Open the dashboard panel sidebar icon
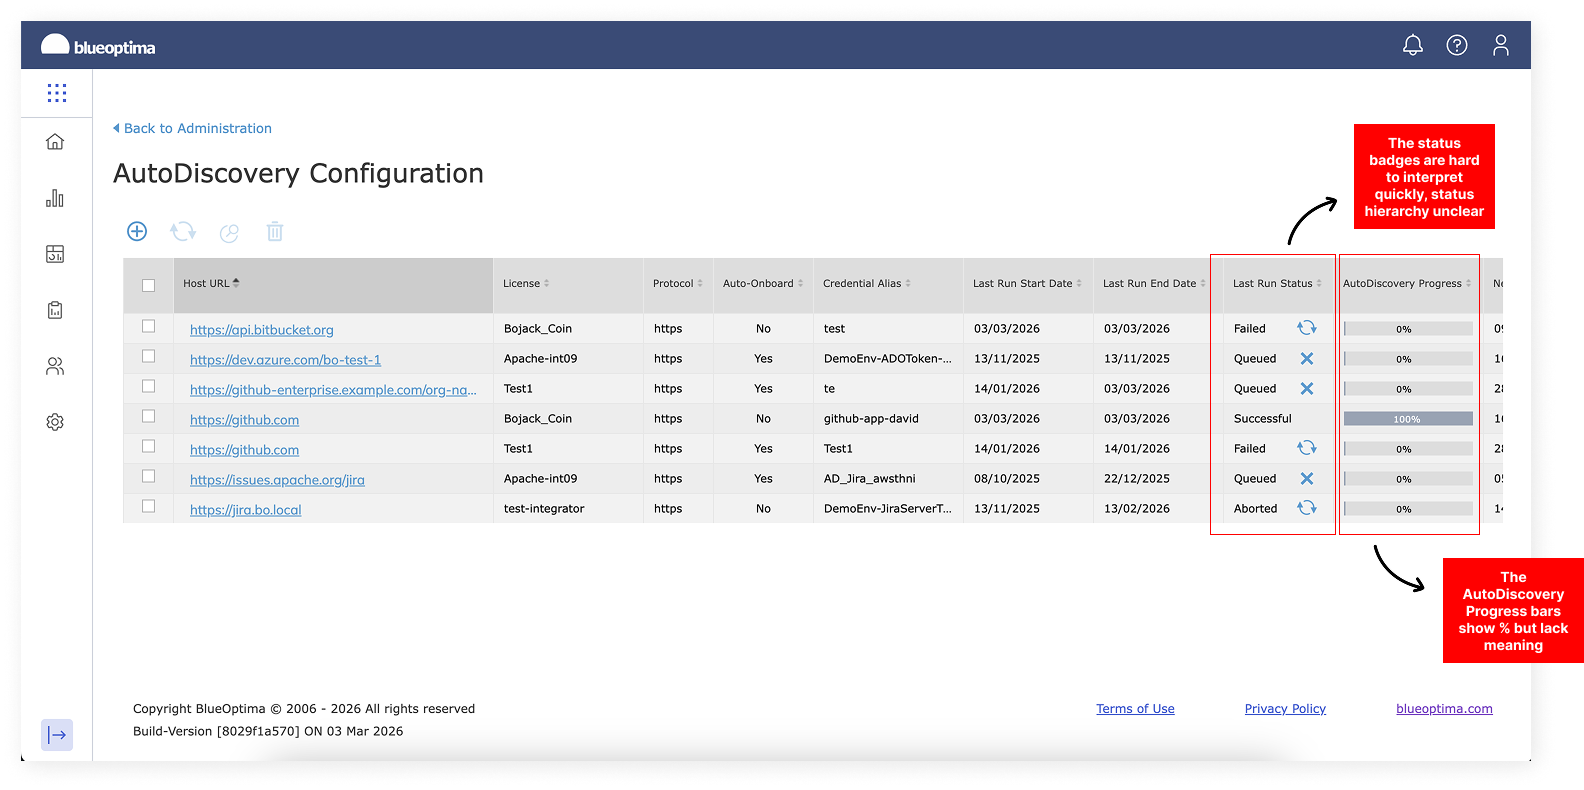The height and width of the screenshot is (790, 1584). [x=55, y=254]
